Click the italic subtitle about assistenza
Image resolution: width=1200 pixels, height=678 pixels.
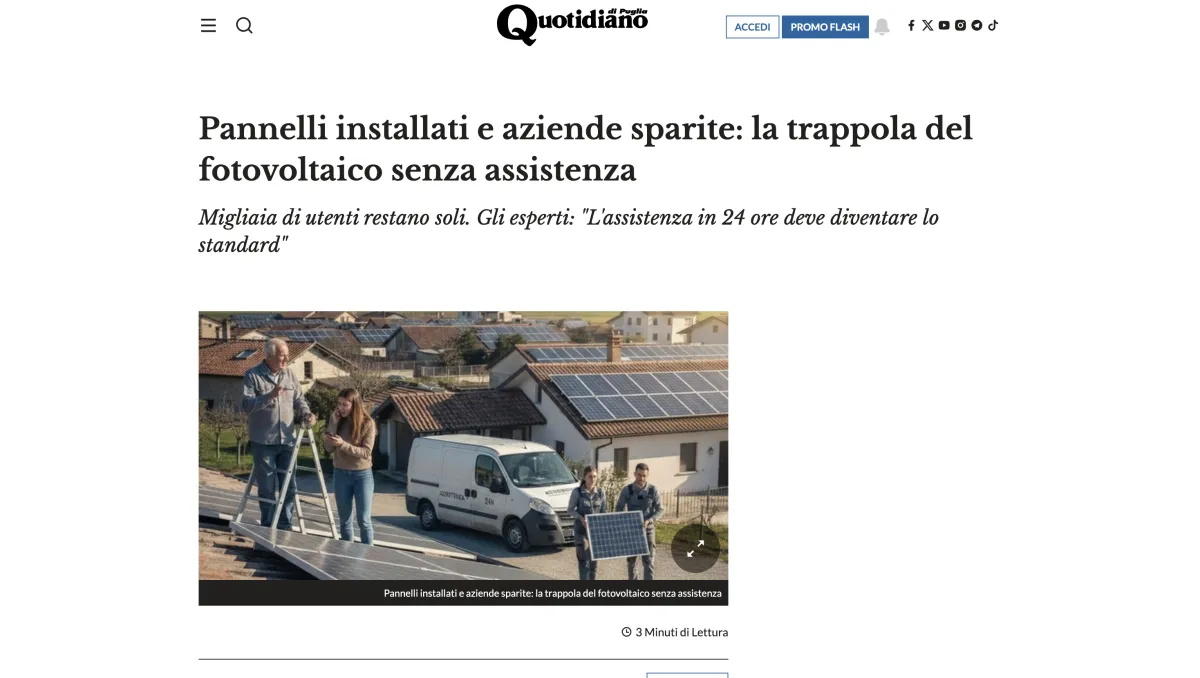568,231
